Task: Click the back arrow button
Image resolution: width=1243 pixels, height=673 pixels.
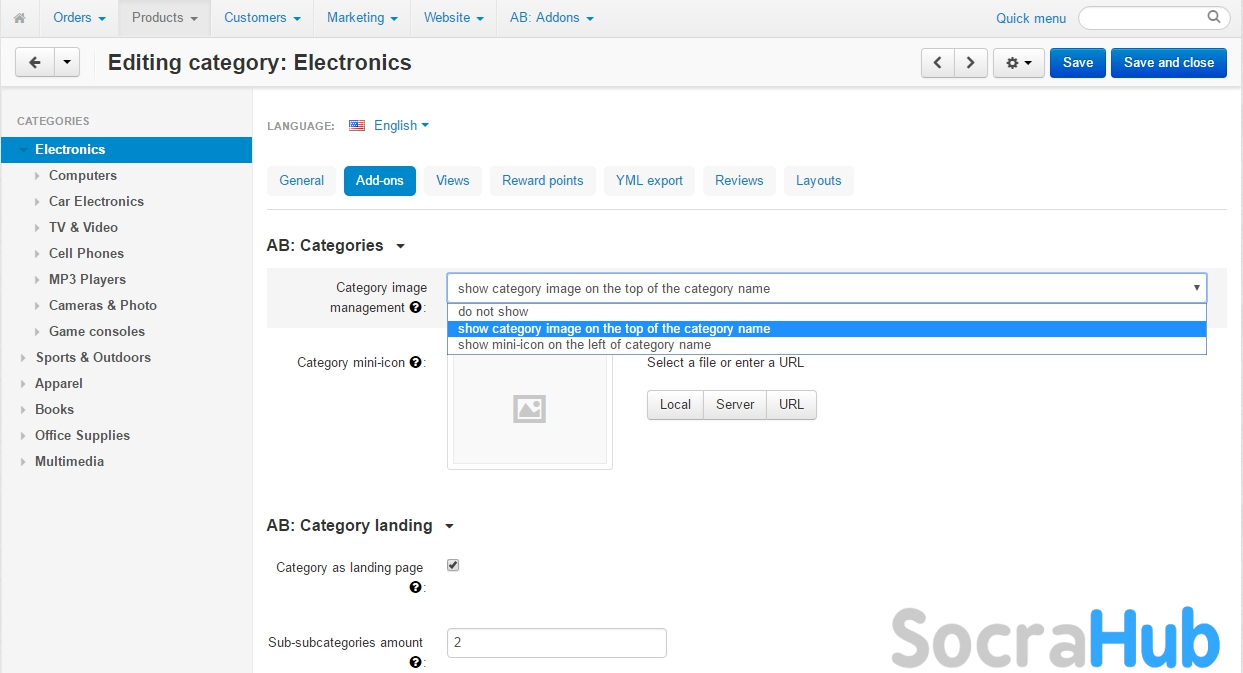Action: click(x=35, y=62)
